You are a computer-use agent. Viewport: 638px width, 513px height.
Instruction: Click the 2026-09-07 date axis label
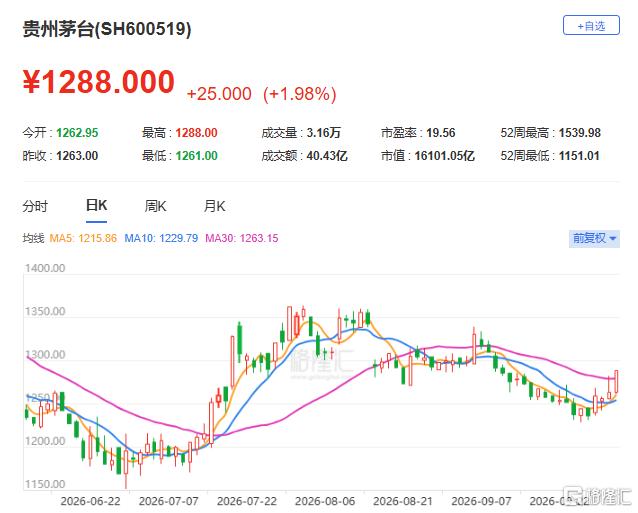tap(481, 501)
